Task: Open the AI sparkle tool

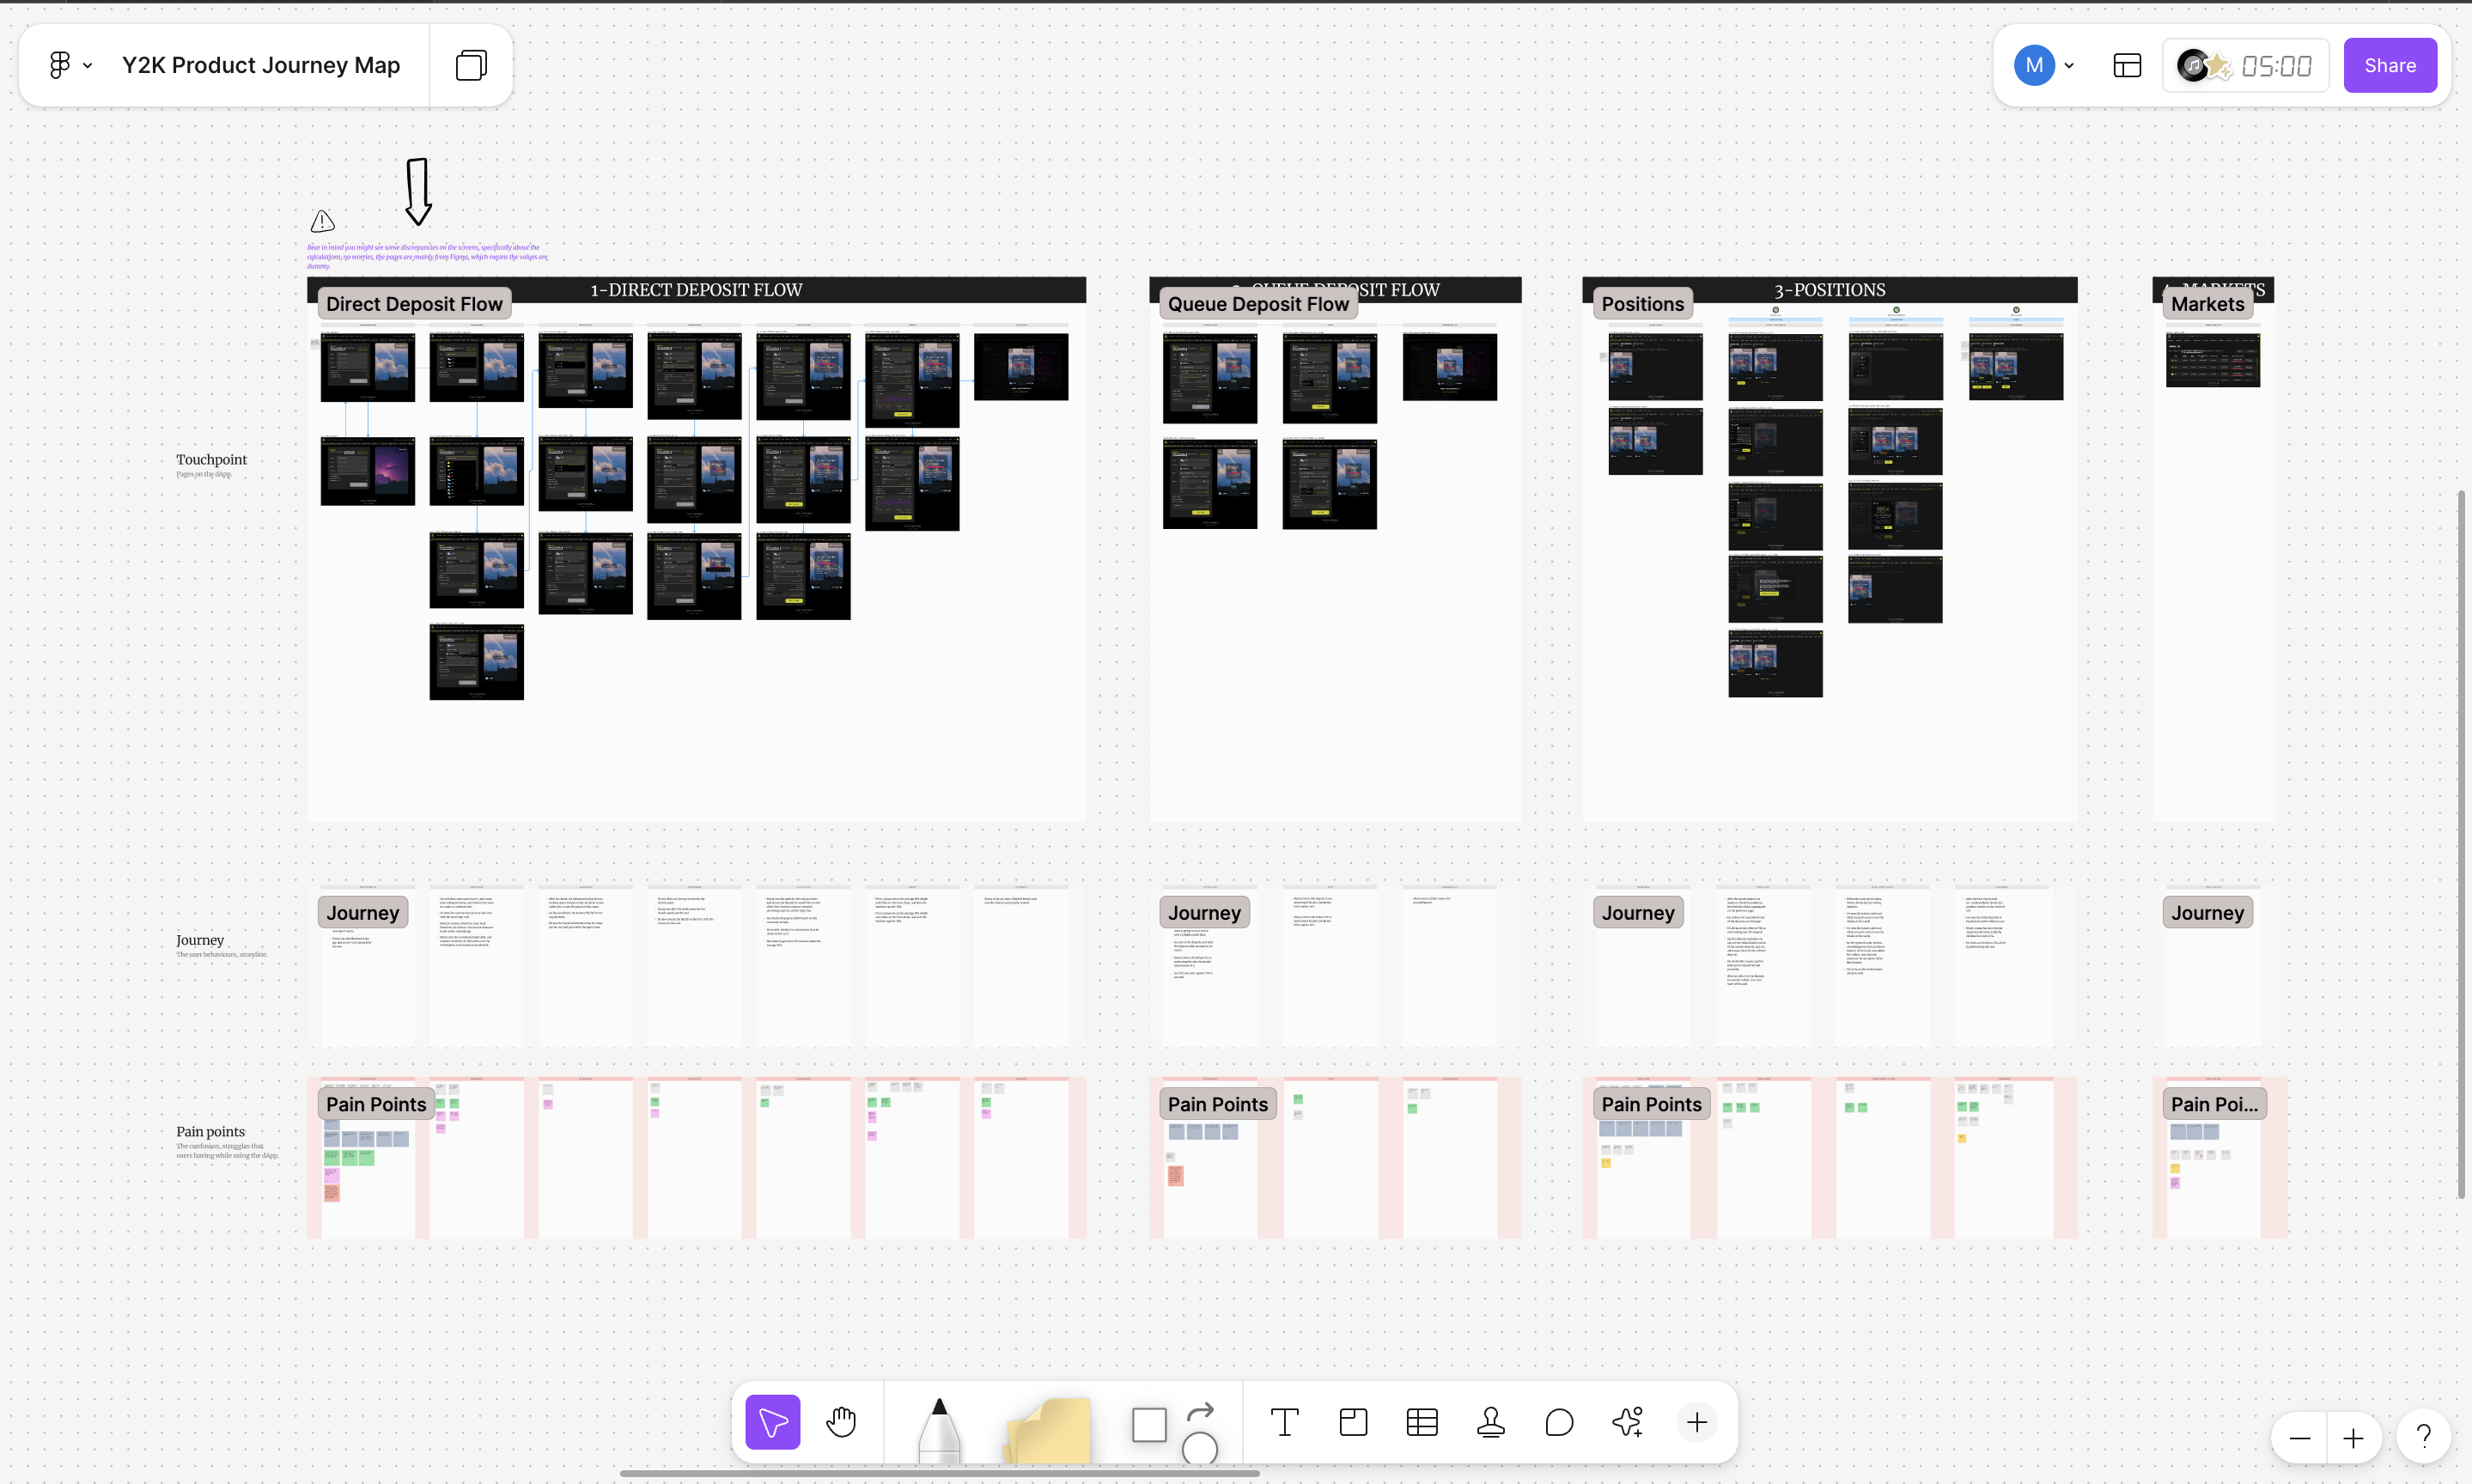Action: click(x=1627, y=1421)
